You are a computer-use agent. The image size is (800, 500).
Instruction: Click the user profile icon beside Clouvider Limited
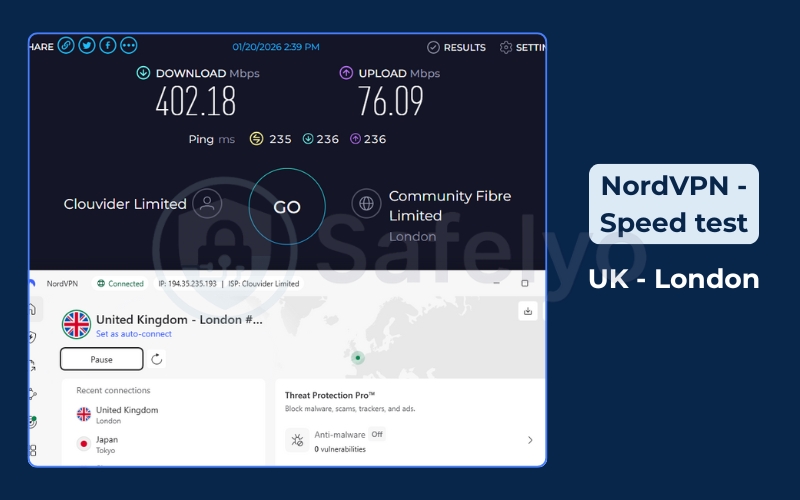[207, 204]
